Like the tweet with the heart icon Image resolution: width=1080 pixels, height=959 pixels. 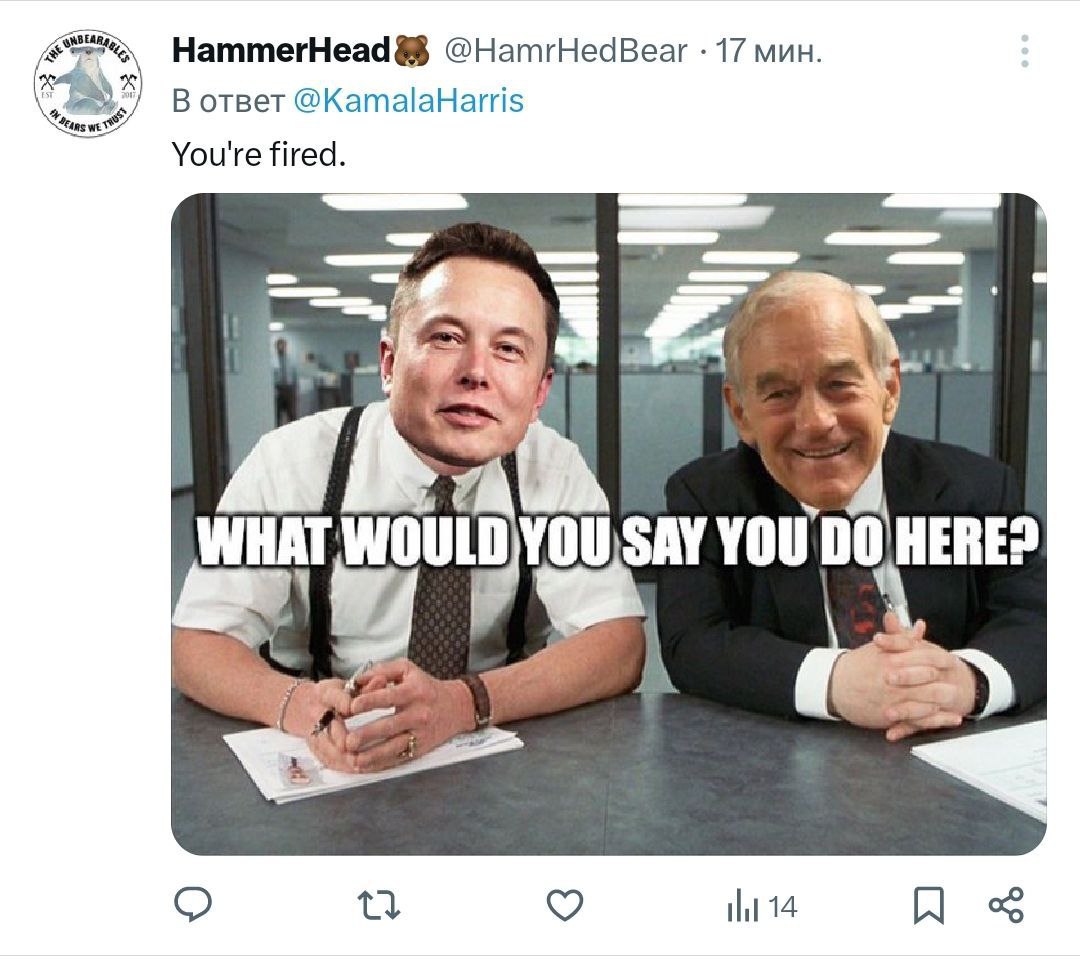tap(565, 906)
